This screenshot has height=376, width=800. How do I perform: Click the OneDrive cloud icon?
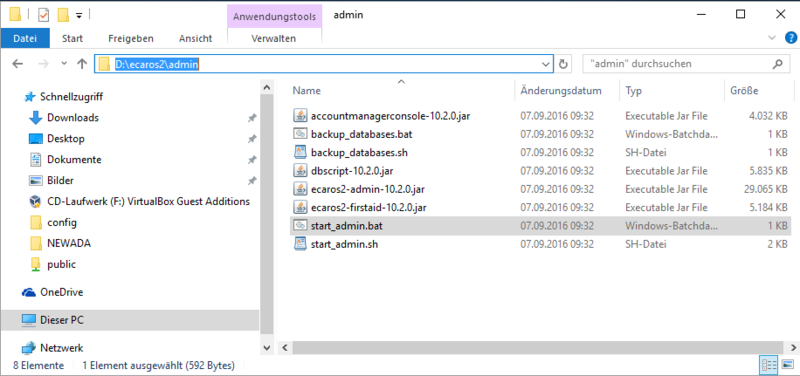pos(29,292)
